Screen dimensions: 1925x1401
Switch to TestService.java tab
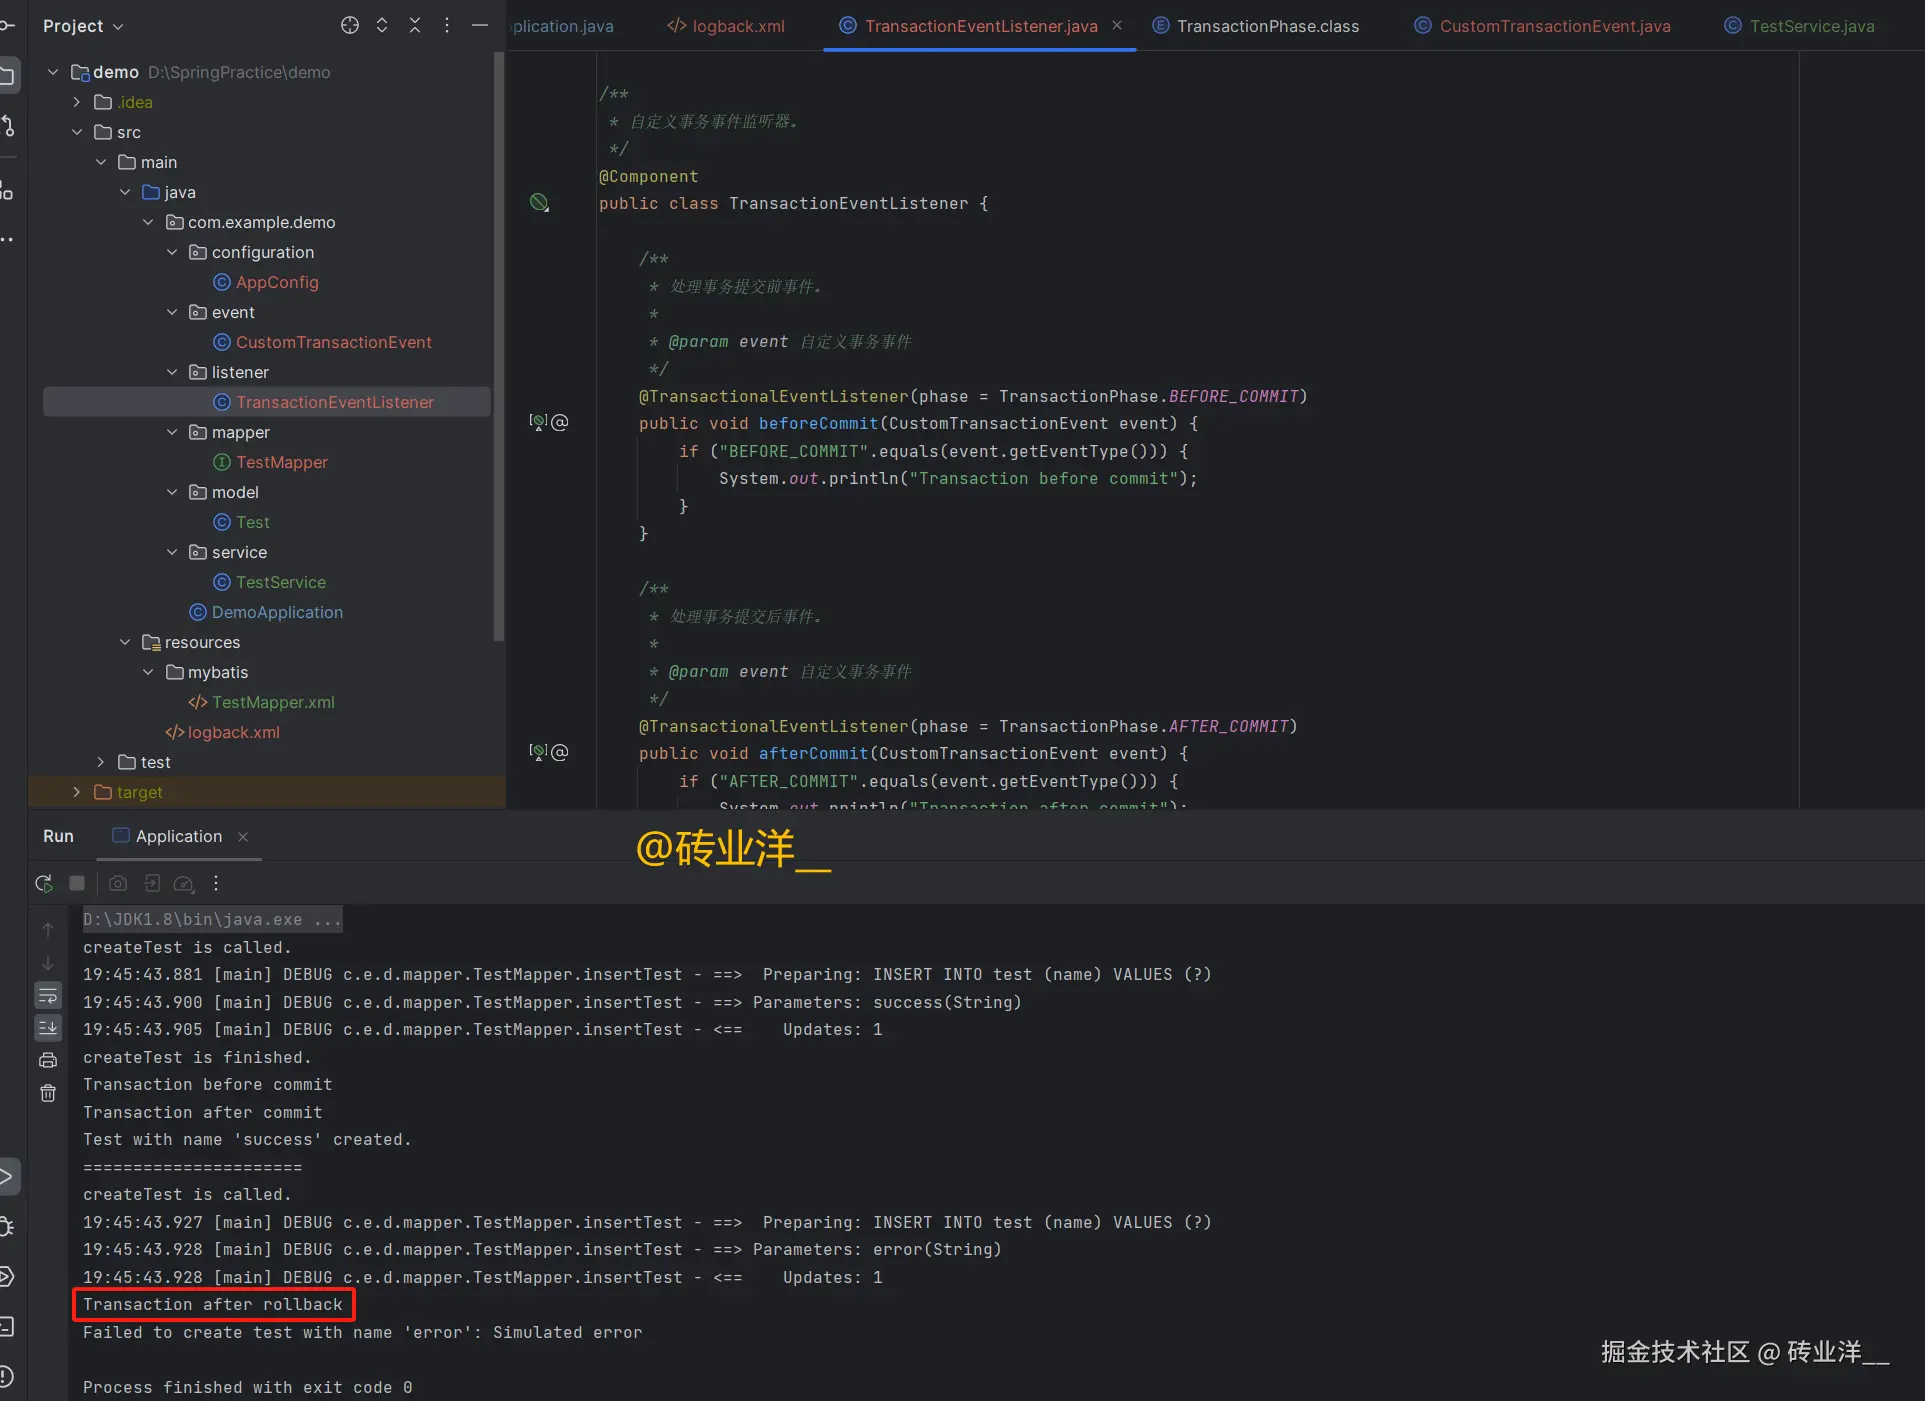(1800, 26)
